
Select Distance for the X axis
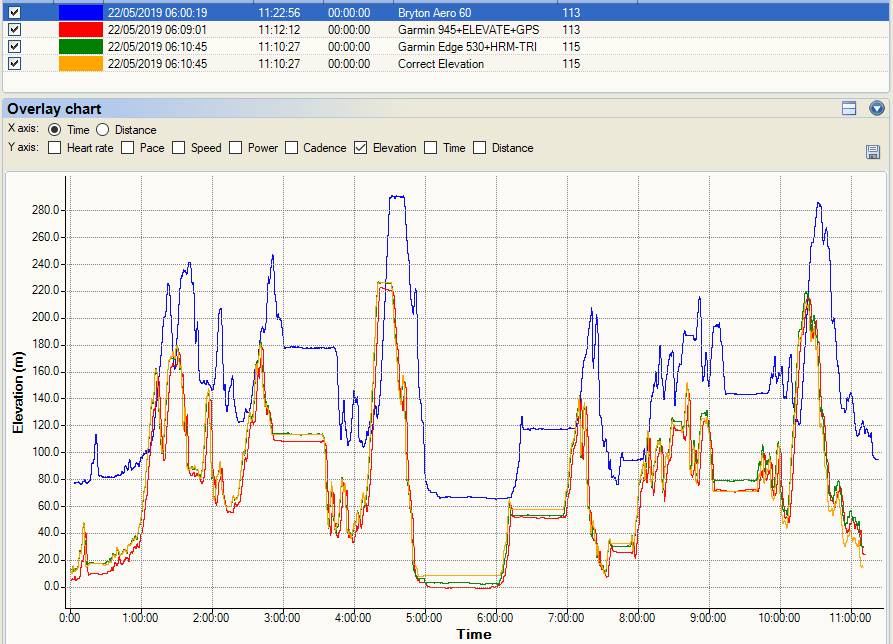[103, 130]
